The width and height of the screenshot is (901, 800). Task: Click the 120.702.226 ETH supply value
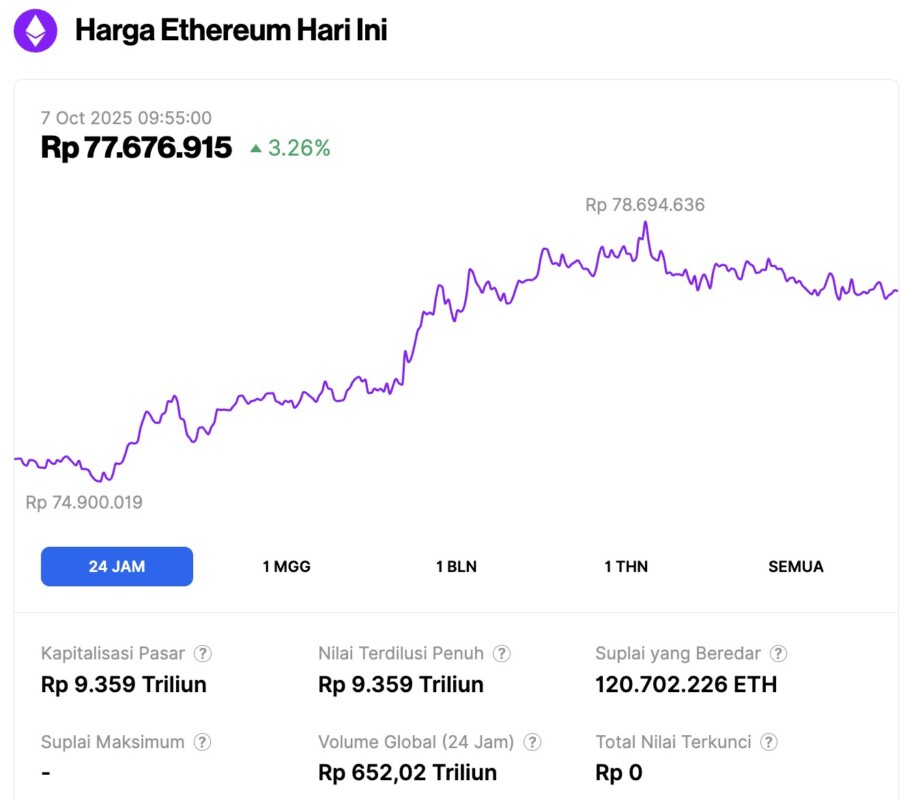pyautogui.click(x=686, y=685)
